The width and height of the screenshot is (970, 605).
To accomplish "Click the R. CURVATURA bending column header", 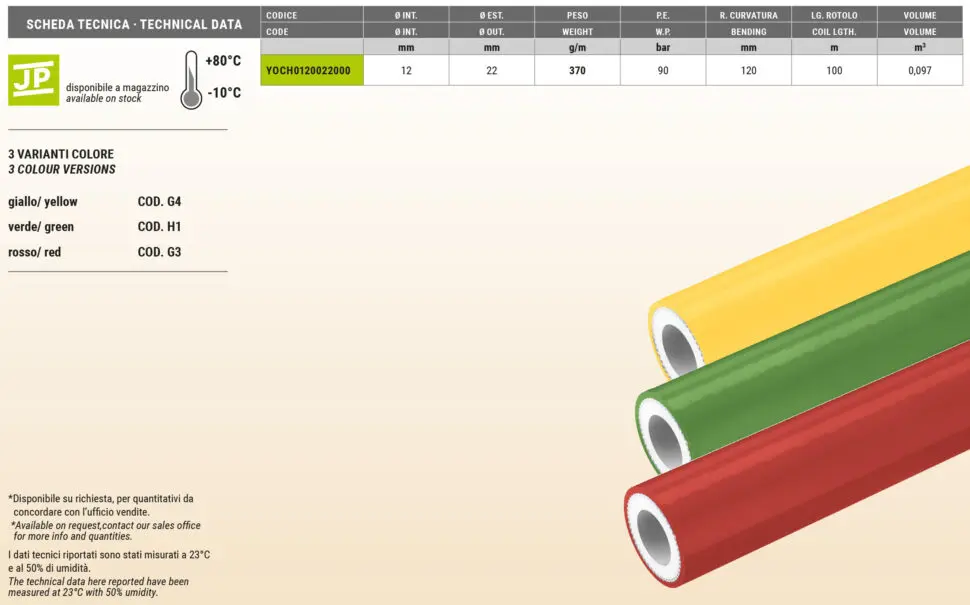I will (x=748, y=15).
